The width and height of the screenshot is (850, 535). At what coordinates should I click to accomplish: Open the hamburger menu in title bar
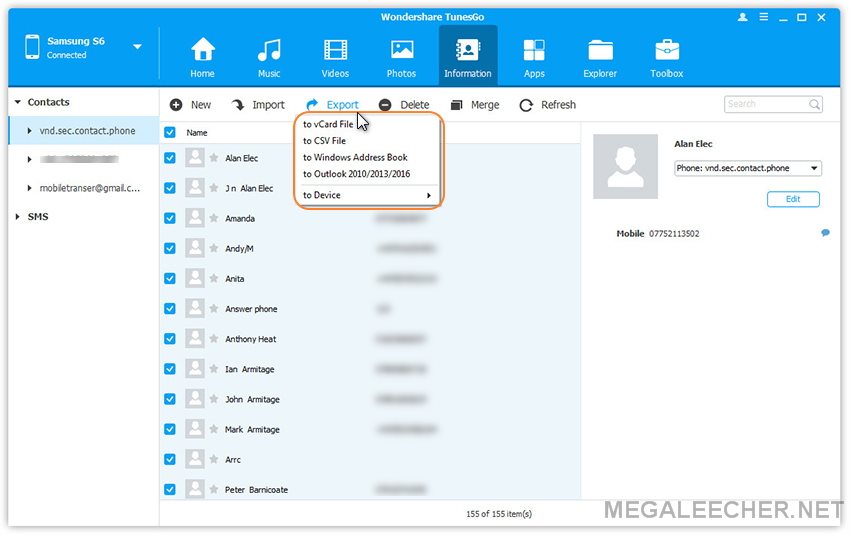pyautogui.click(x=763, y=17)
